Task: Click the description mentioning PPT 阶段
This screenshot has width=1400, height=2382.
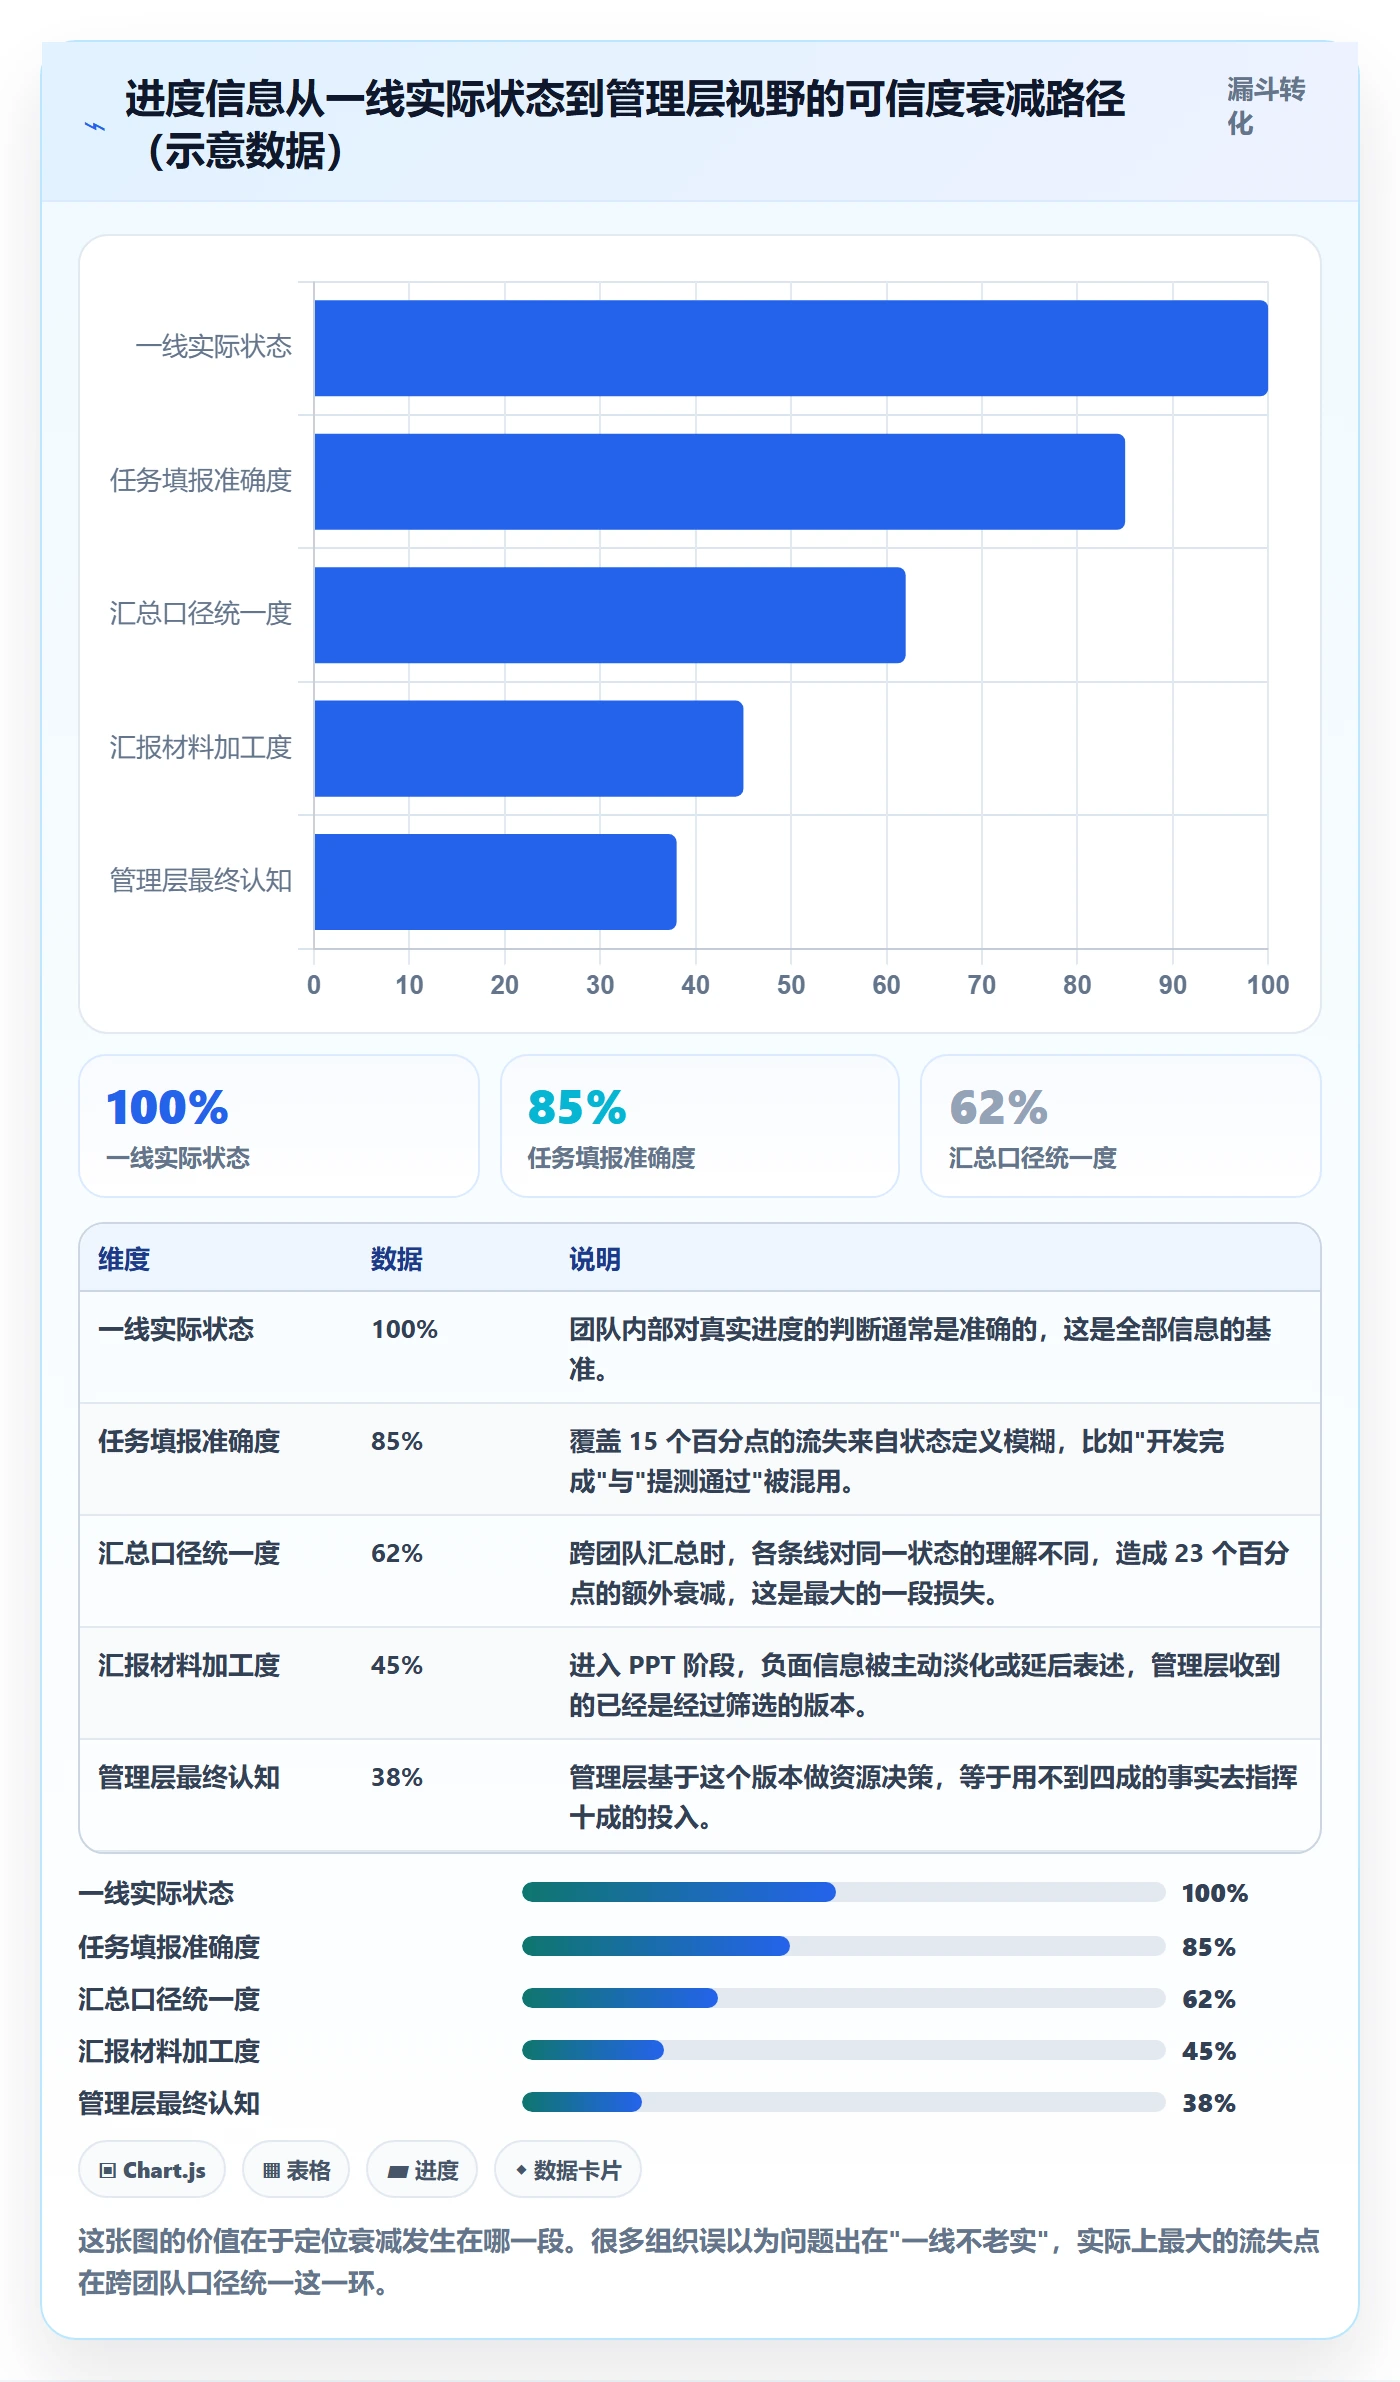Action: pyautogui.click(x=925, y=1685)
